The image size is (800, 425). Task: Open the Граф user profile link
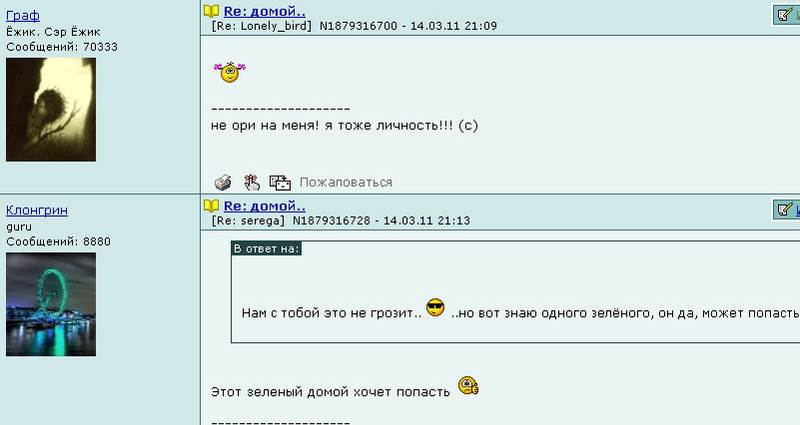pyautogui.click(x=23, y=15)
